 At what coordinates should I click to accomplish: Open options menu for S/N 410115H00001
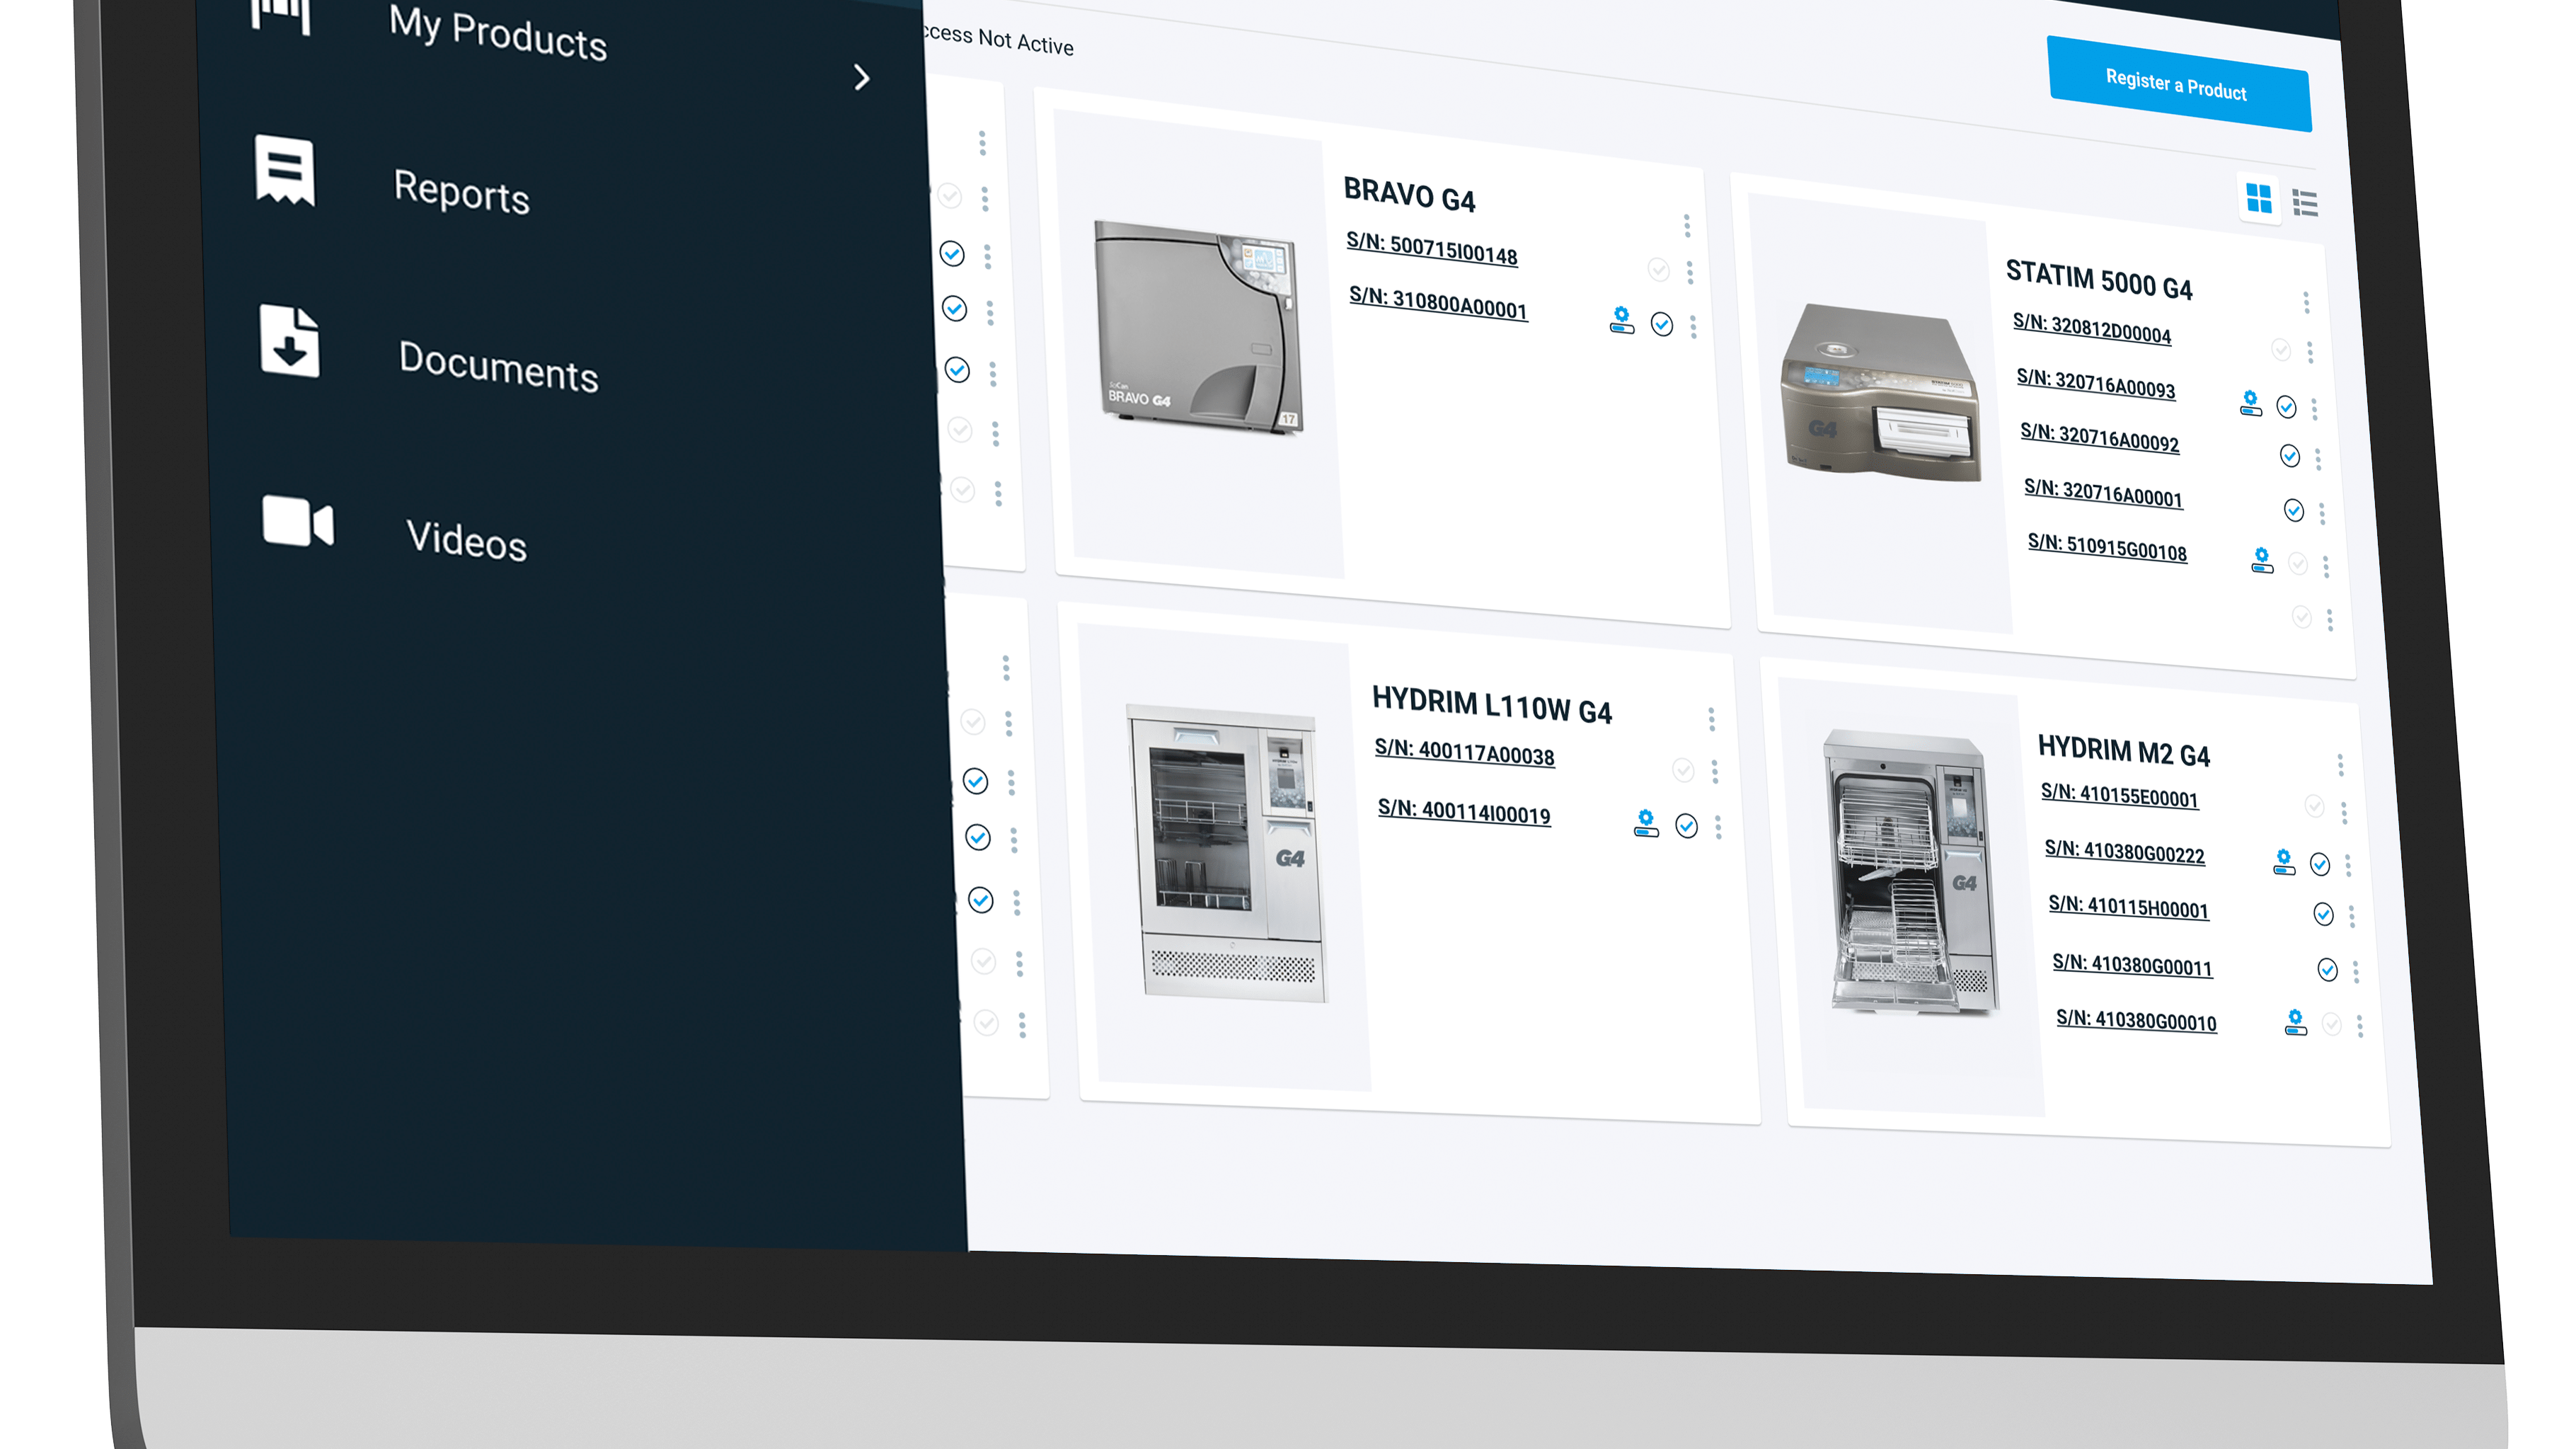click(x=2352, y=916)
